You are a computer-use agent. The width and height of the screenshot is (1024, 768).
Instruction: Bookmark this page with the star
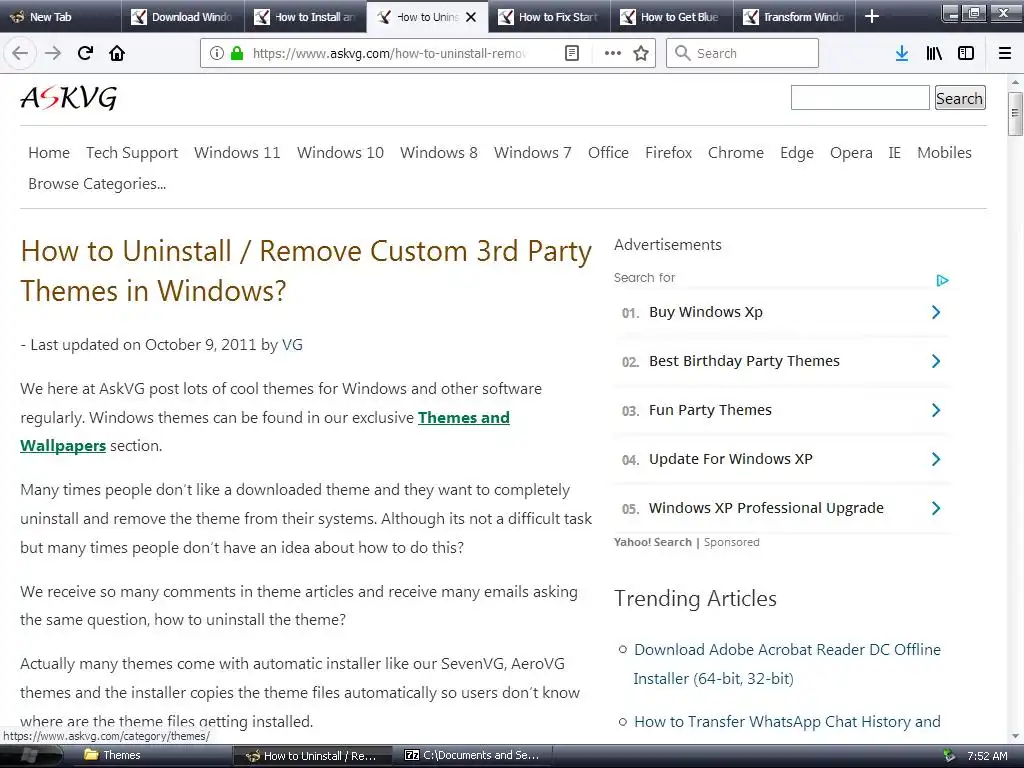point(641,53)
